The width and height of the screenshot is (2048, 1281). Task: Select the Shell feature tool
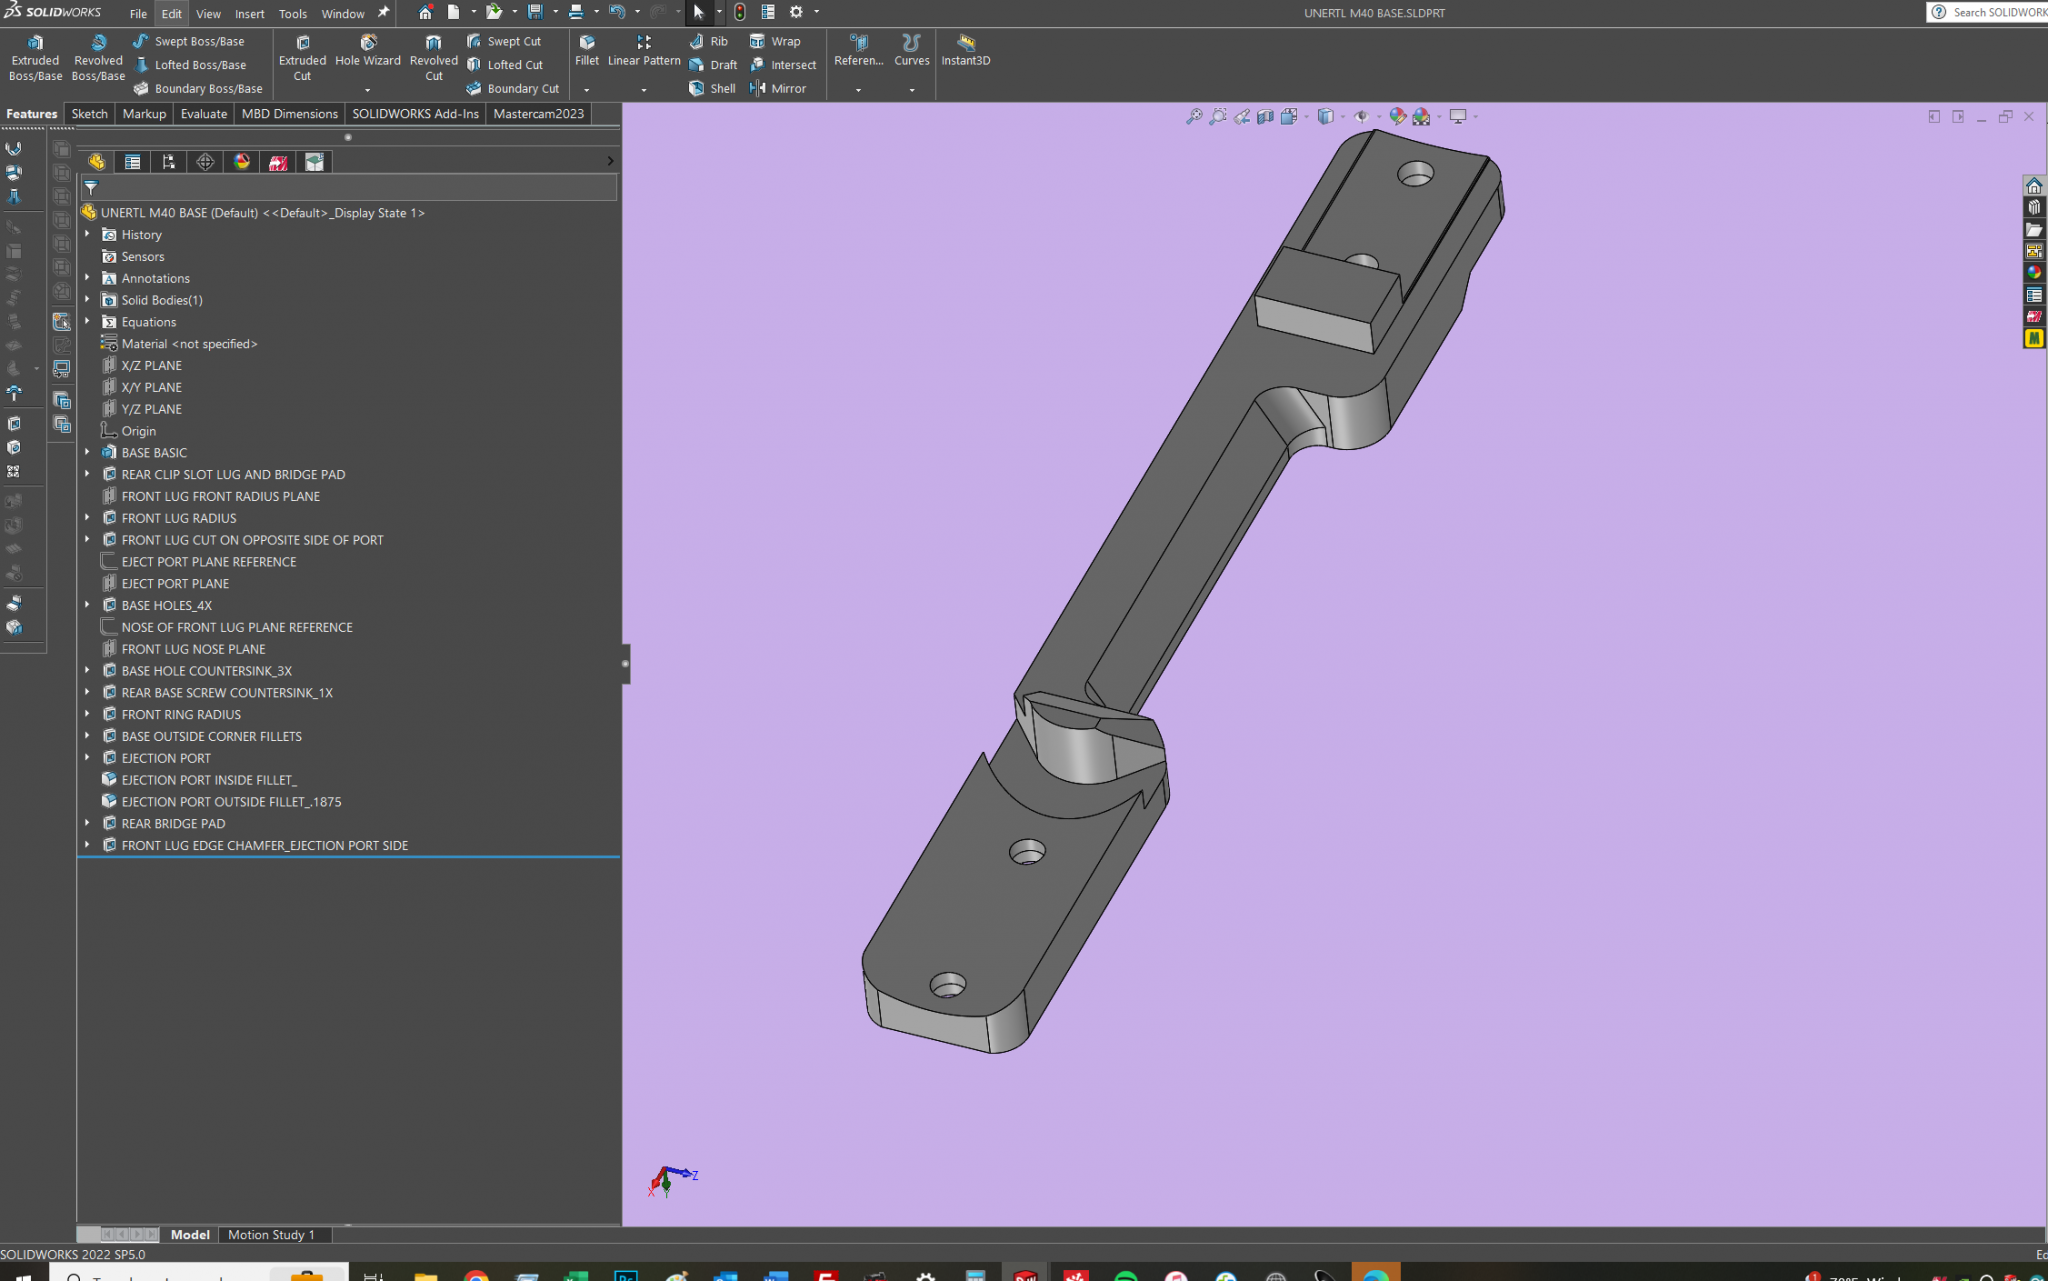[x=712, y=88]
